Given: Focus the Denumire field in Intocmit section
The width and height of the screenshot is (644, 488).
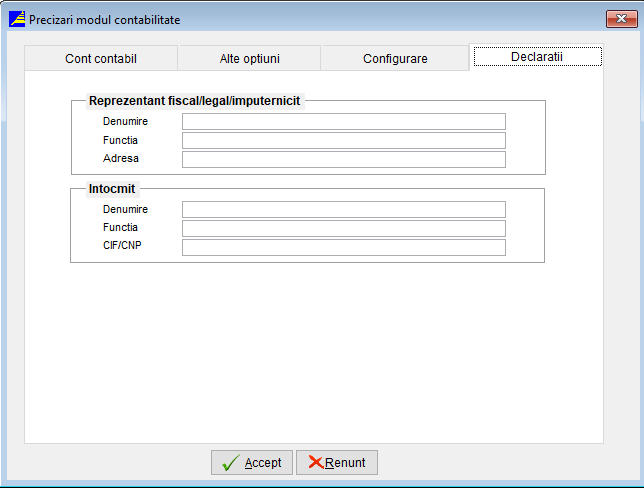Looking at the screenshot, I should (343, 209).
